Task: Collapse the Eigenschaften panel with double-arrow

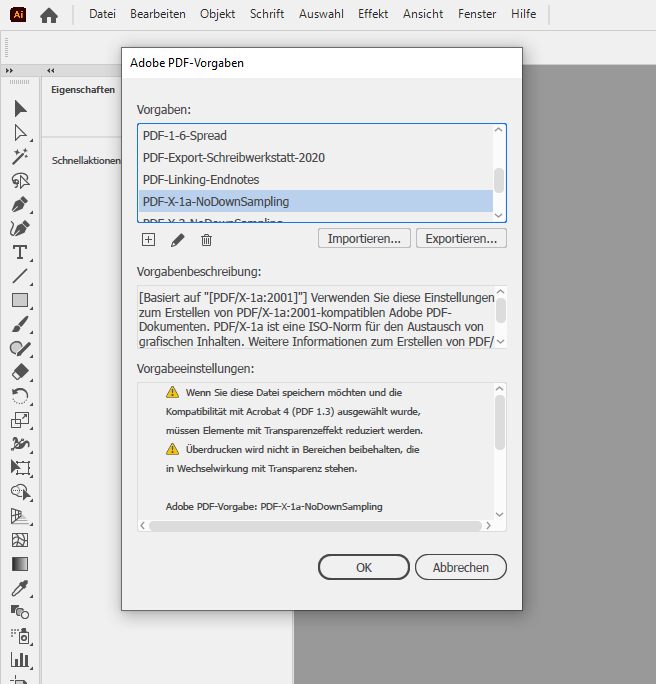Action: coord(51,70)
